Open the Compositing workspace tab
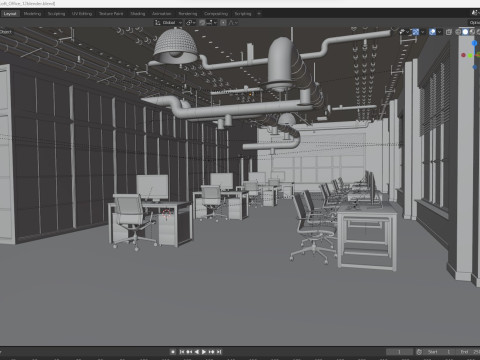This screenshot has width=480, height=360. [216, 14]
